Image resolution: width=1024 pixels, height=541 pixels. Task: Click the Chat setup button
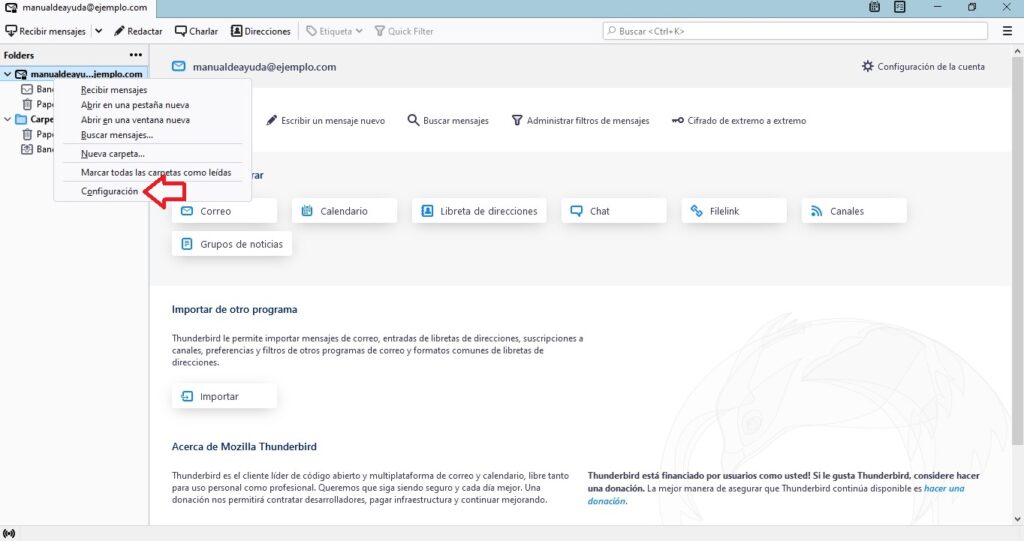pos(614,210)
